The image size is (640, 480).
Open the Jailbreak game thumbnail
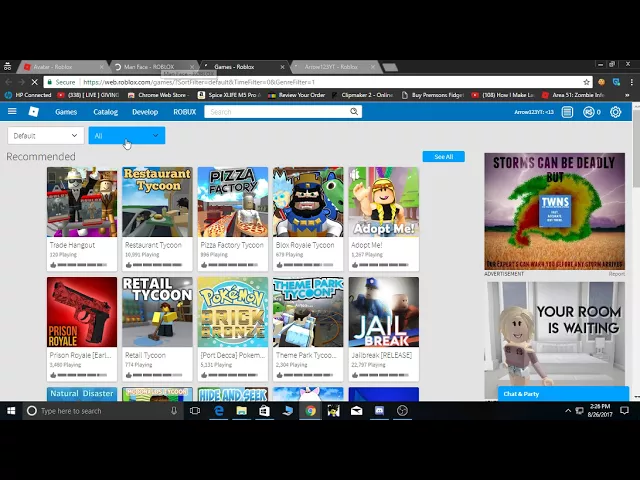pyautogui.click(x=384, y=312)
